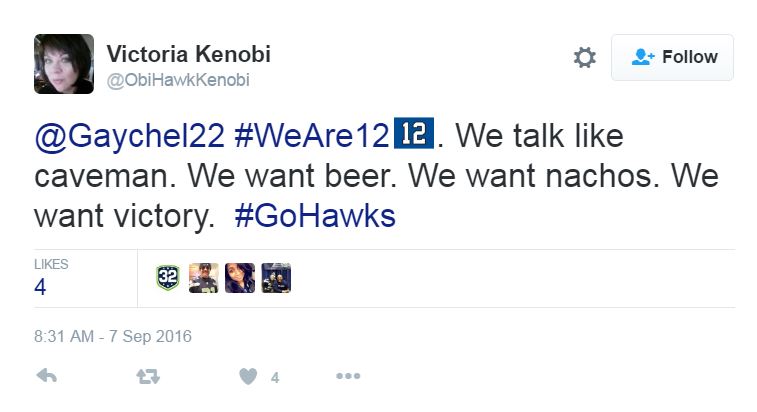This screenshot has width=757, height=412.
Task: Follow Victoria Kenobi
Action: (x=672, y=58)
